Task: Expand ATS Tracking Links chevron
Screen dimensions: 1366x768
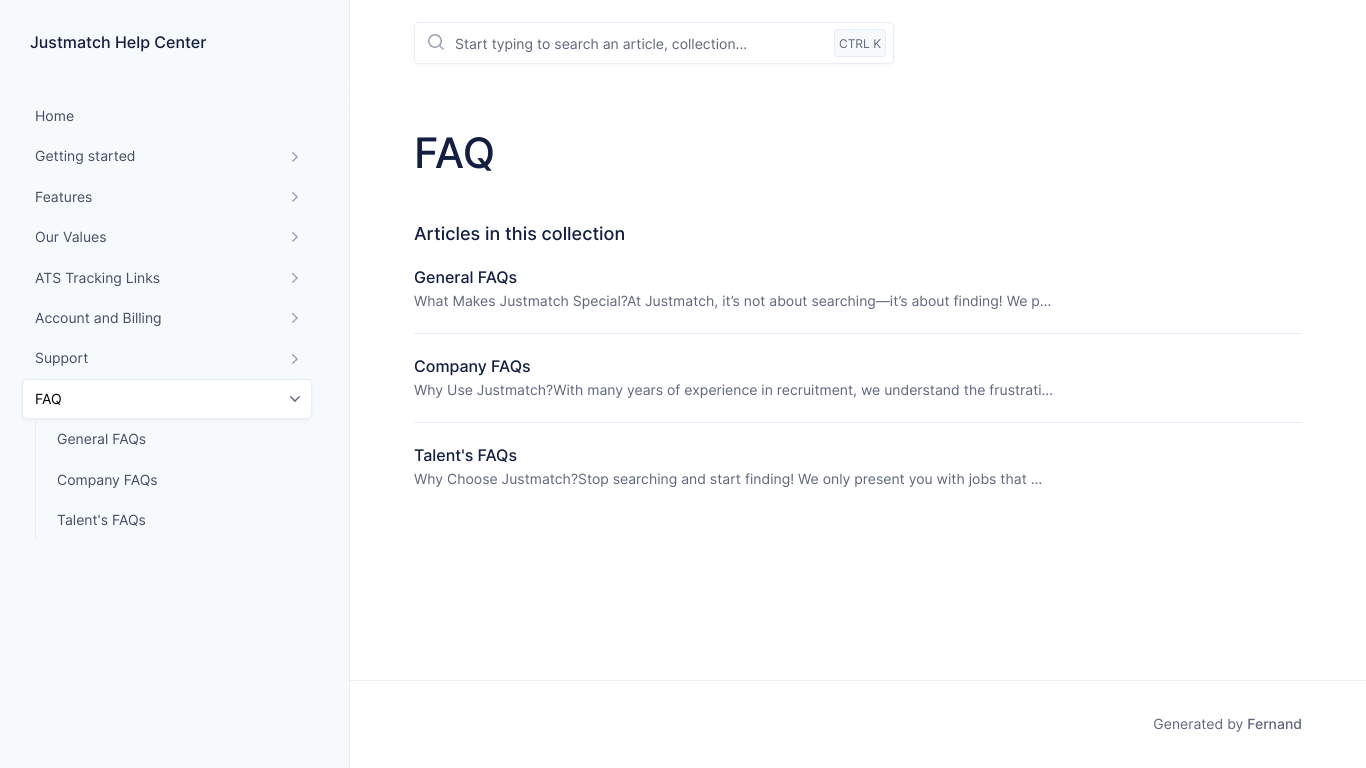Action: [x=295, y=278]
